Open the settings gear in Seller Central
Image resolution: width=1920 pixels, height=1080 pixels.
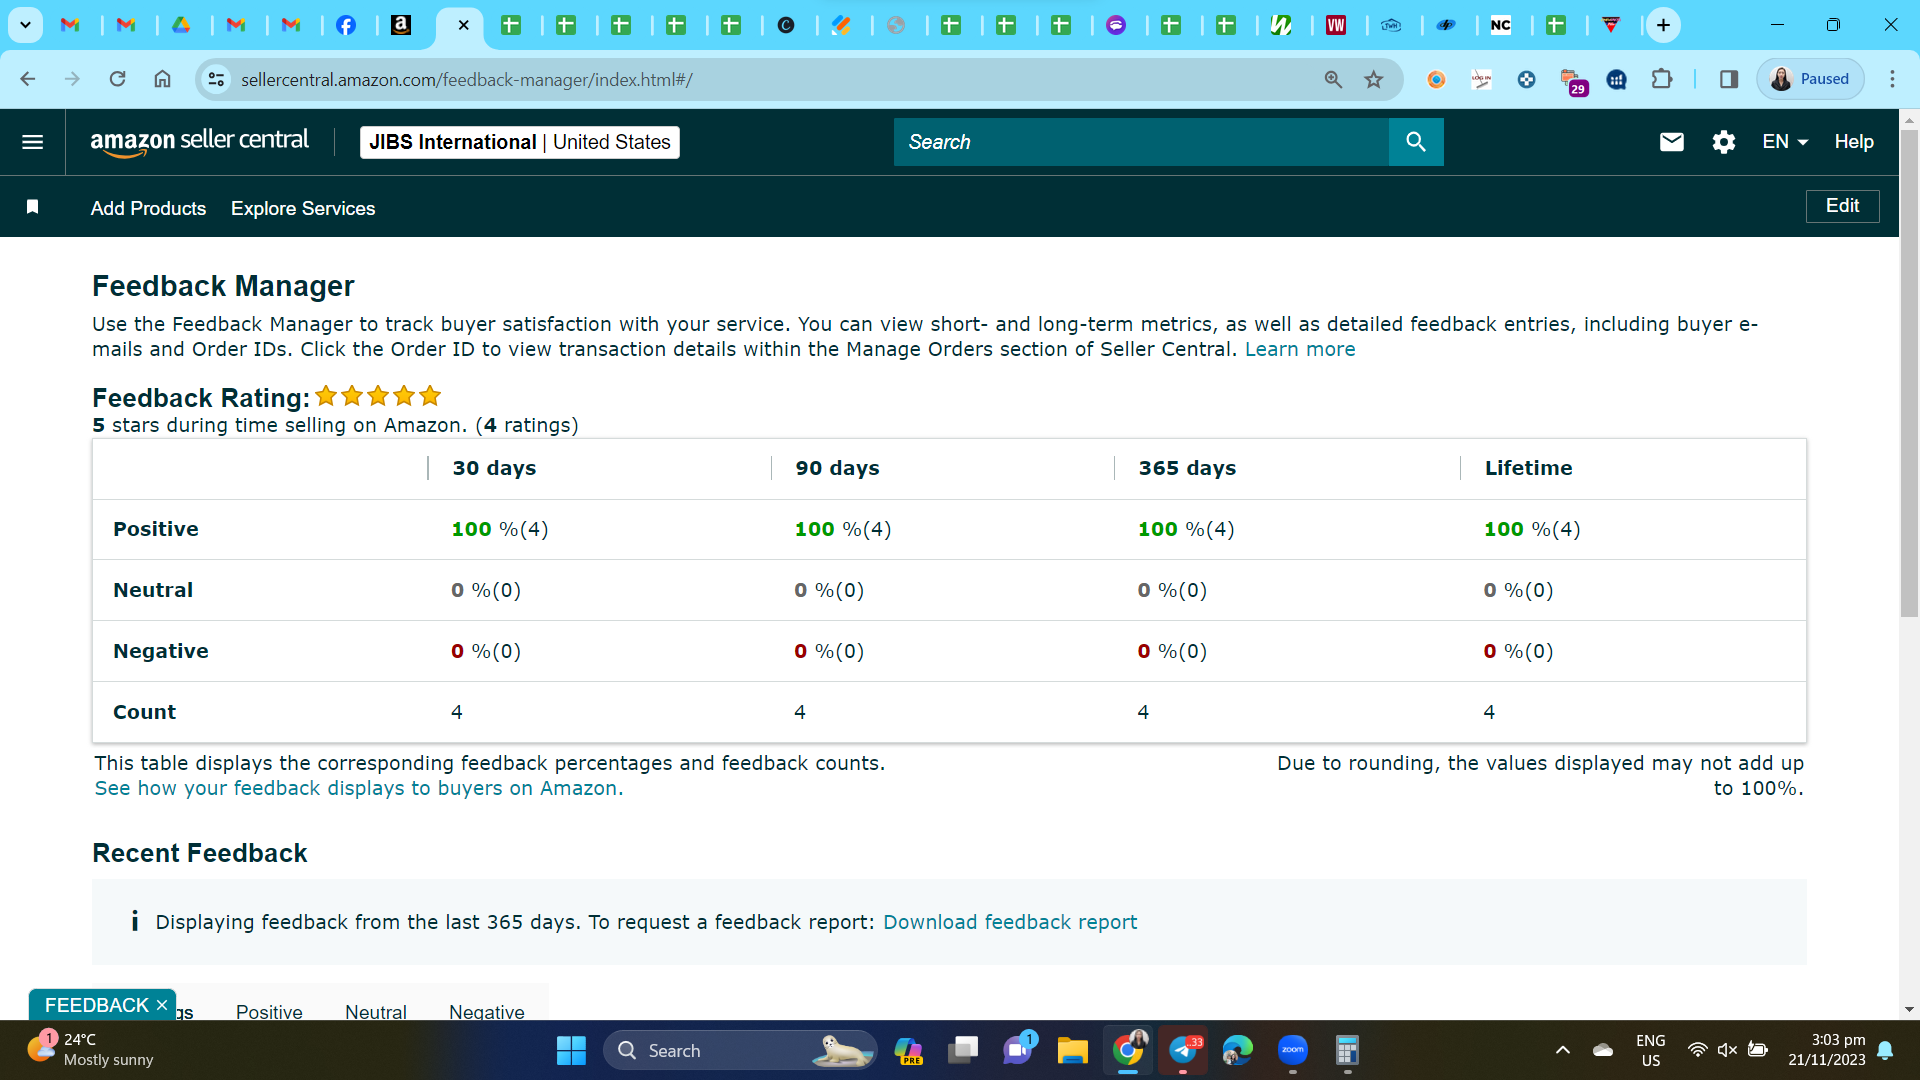pos(1723,142)
